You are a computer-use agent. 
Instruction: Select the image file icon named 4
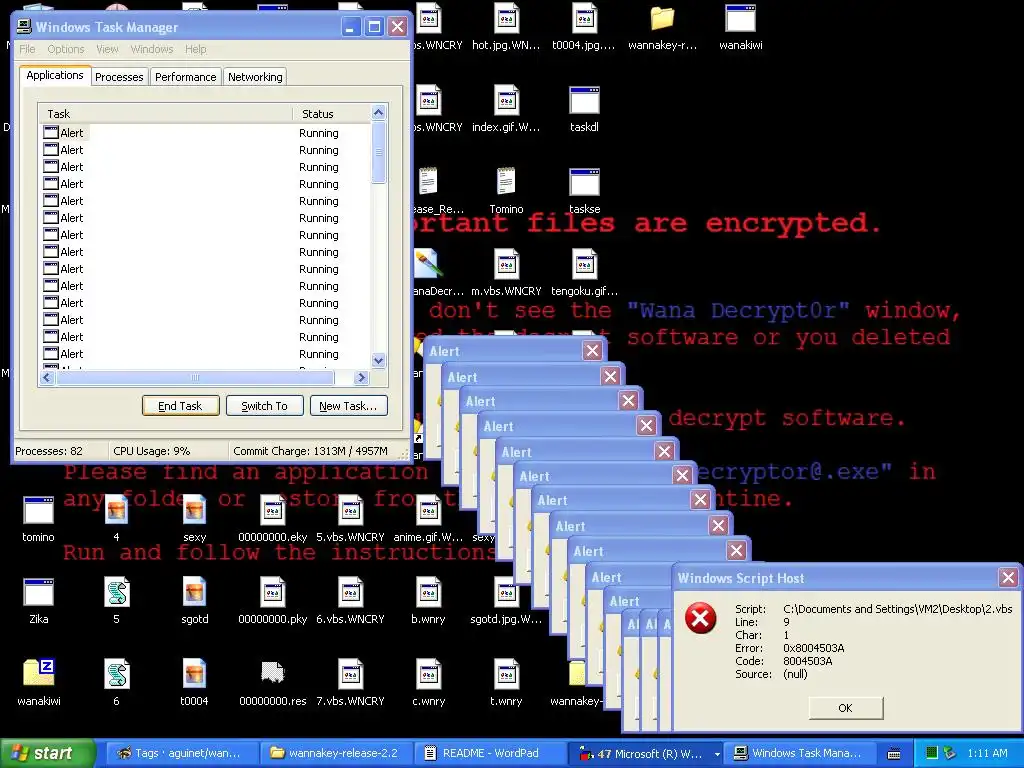point(116,511)
